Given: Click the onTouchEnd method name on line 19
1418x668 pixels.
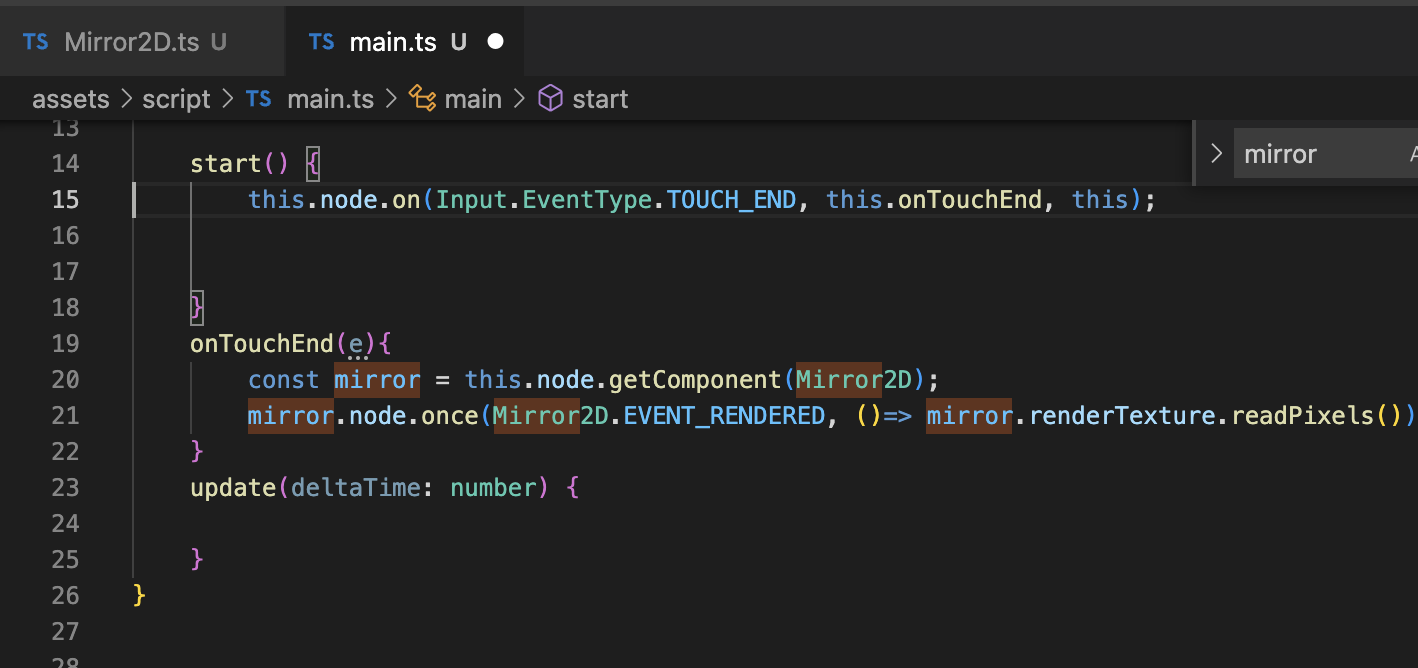Looking at the screenshot, I should pyautogui.click(x=262, y=344).
